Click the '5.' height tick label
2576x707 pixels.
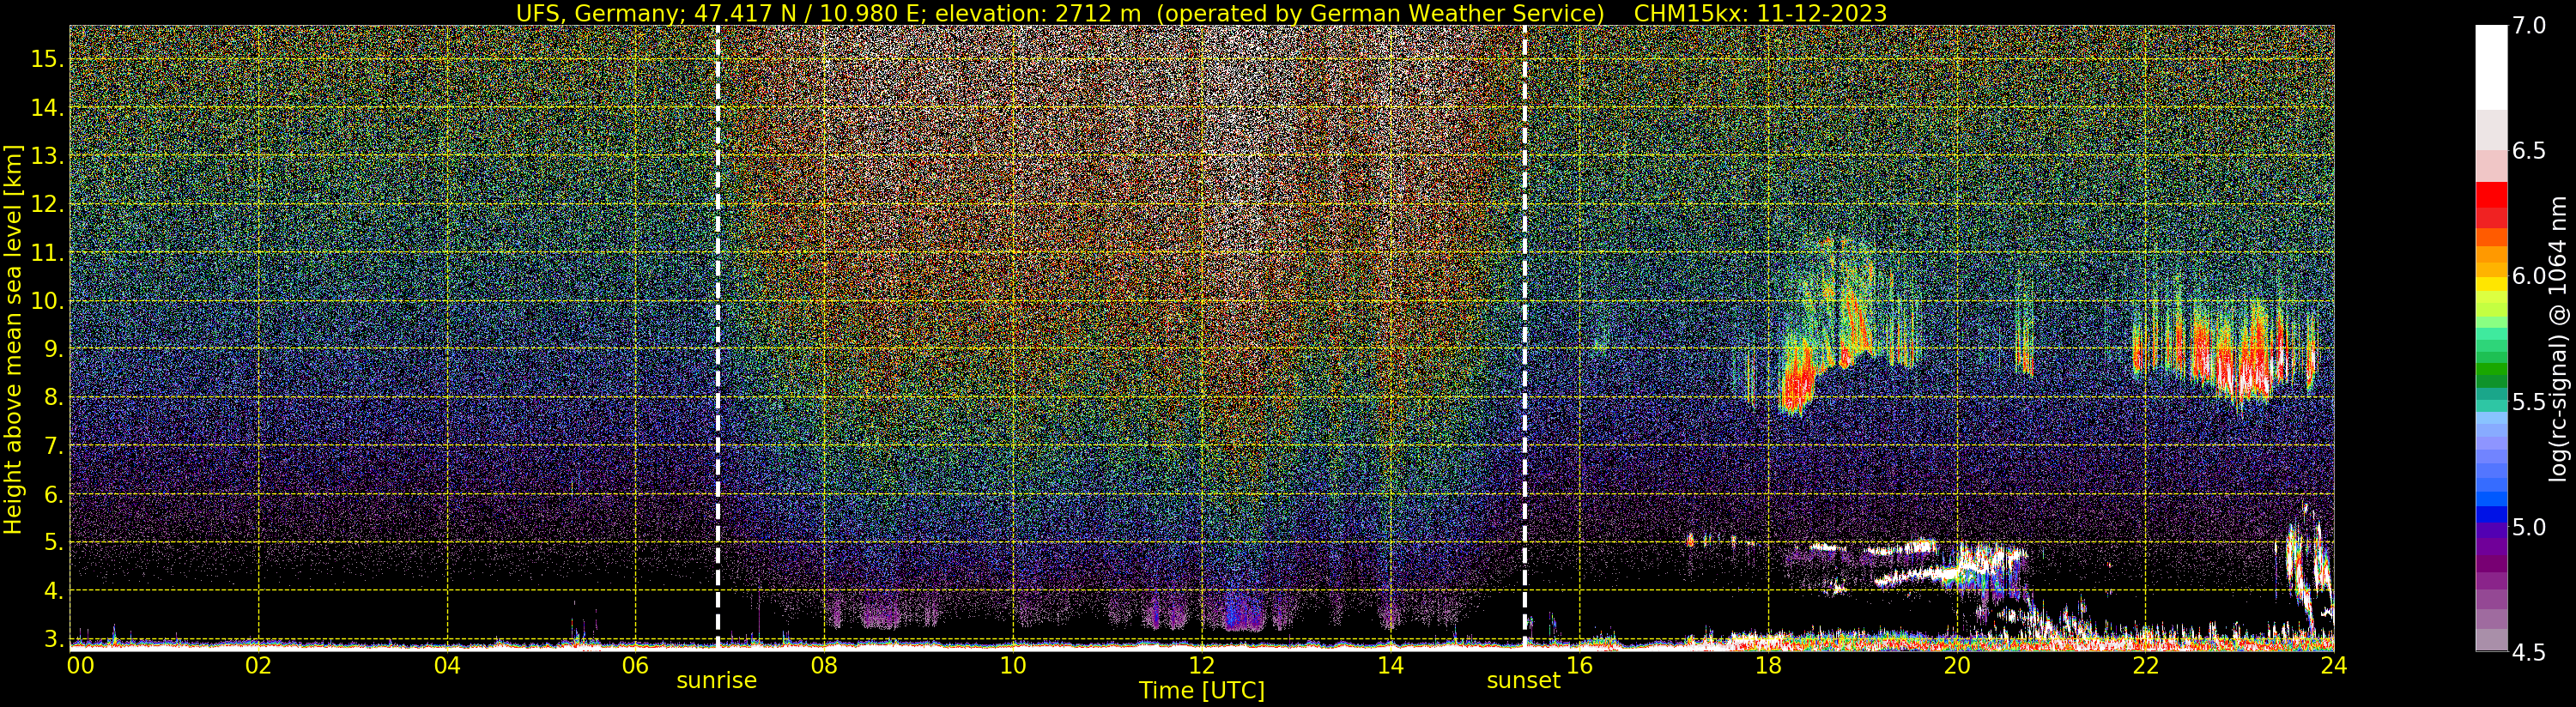tap(54, 543)
